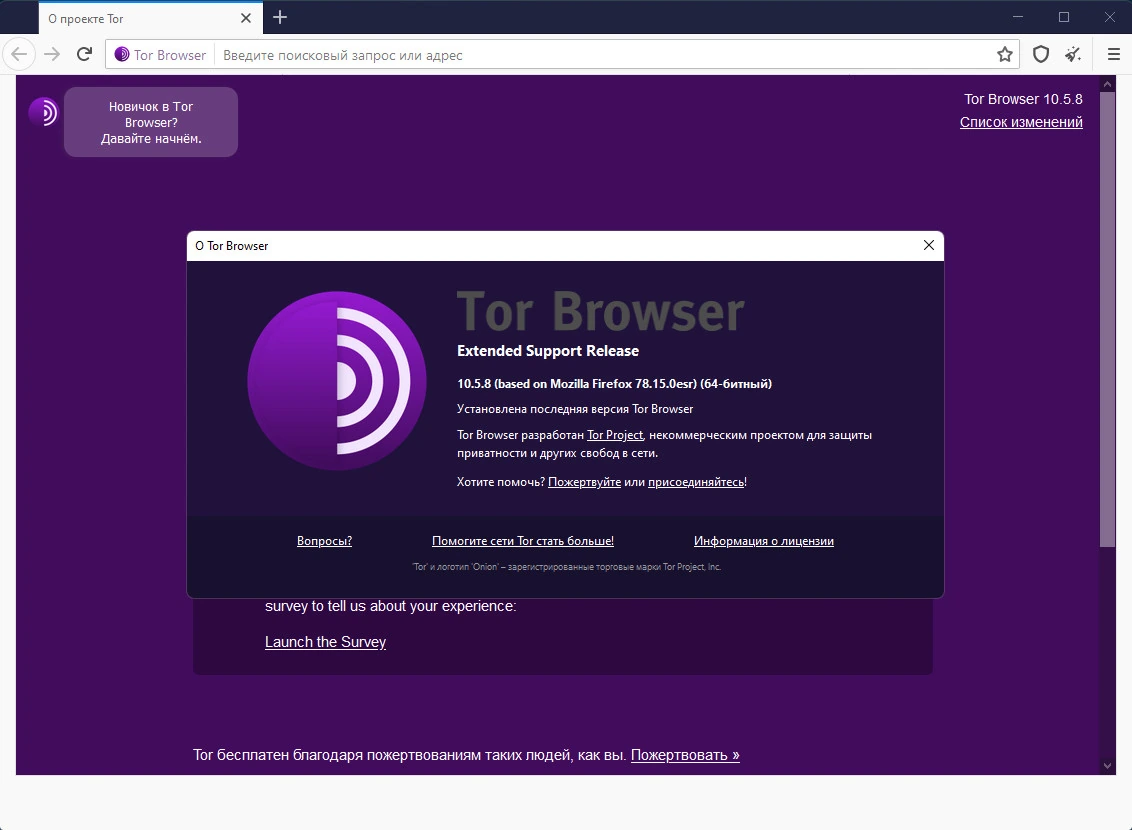This screenshot has height=830, width=1132.
Task: Close the 'О проекте Tor' tab
Action: [245, 18]
